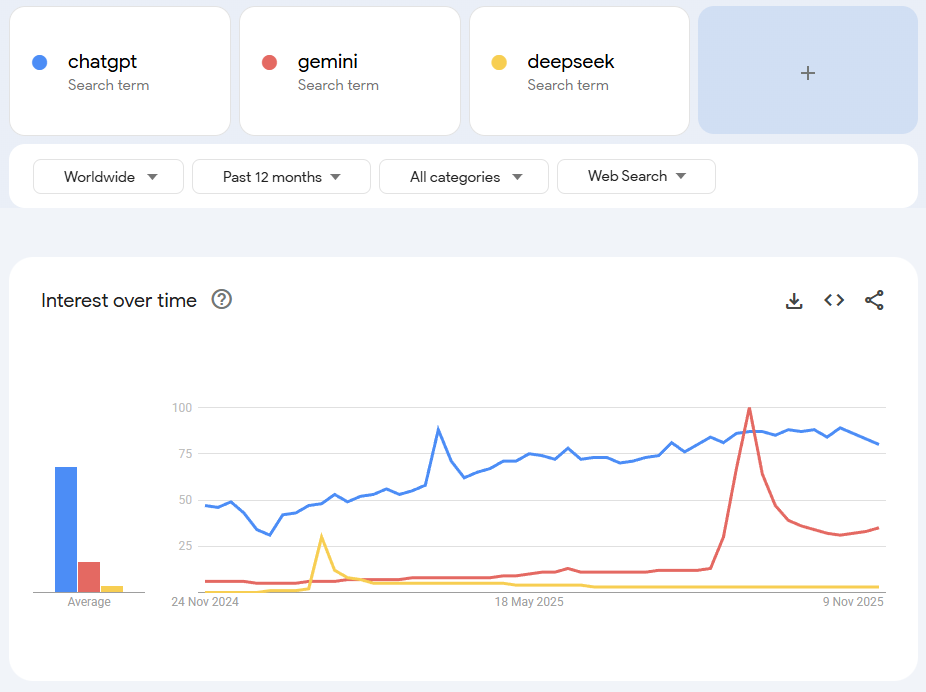The height and width of the screenshot is (692, 926).
Task: Open the All categories dropdown
Action: coord(464,177)
